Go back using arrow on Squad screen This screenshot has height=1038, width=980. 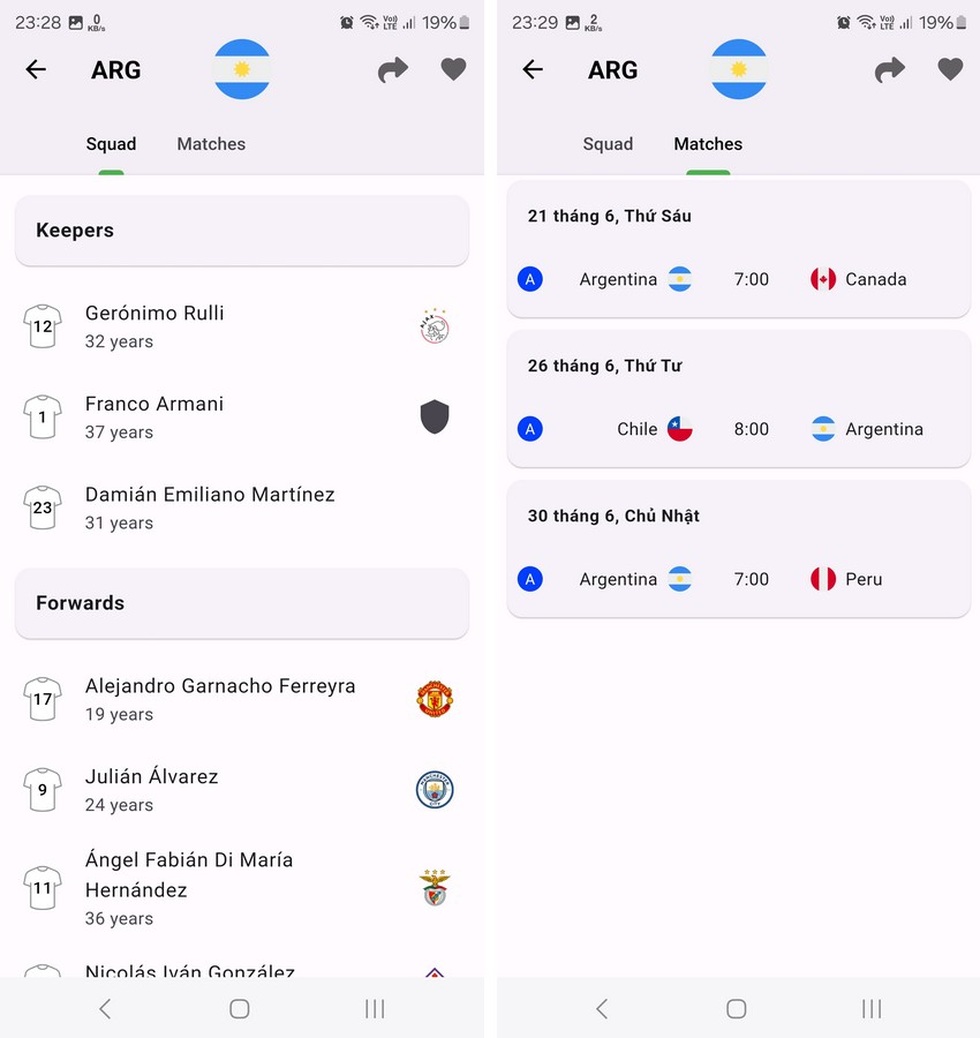coord(36,69)
